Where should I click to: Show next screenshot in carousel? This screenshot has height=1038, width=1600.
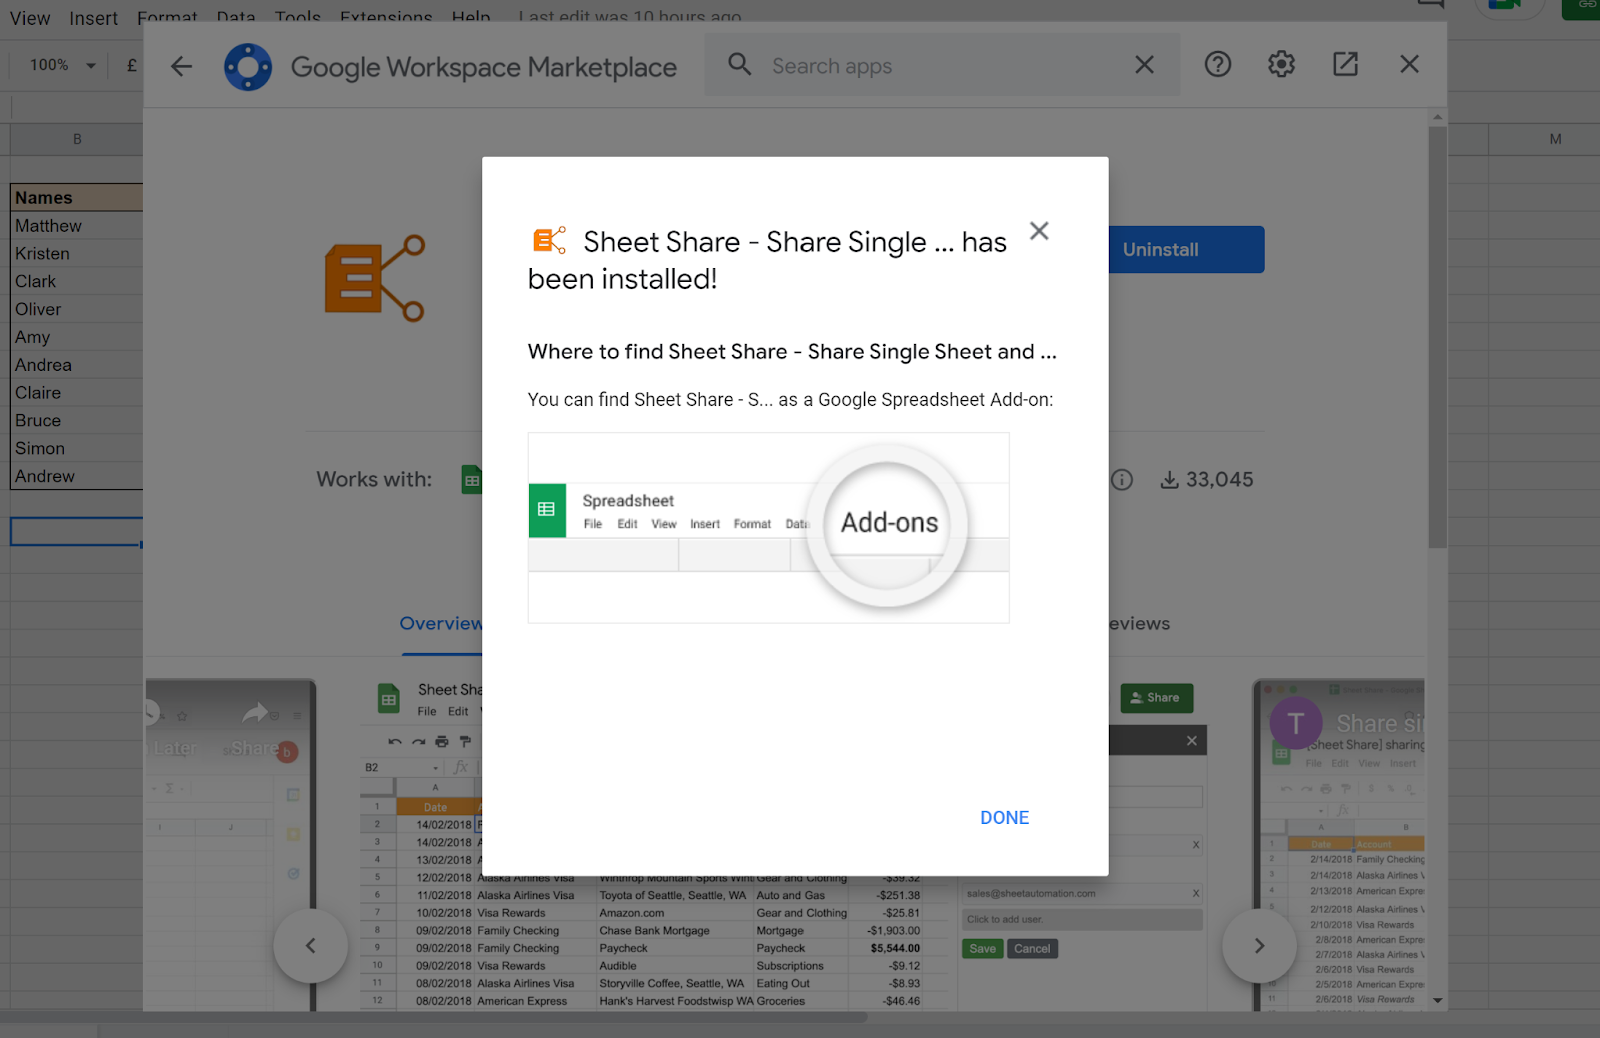(x=1259, y=946)
